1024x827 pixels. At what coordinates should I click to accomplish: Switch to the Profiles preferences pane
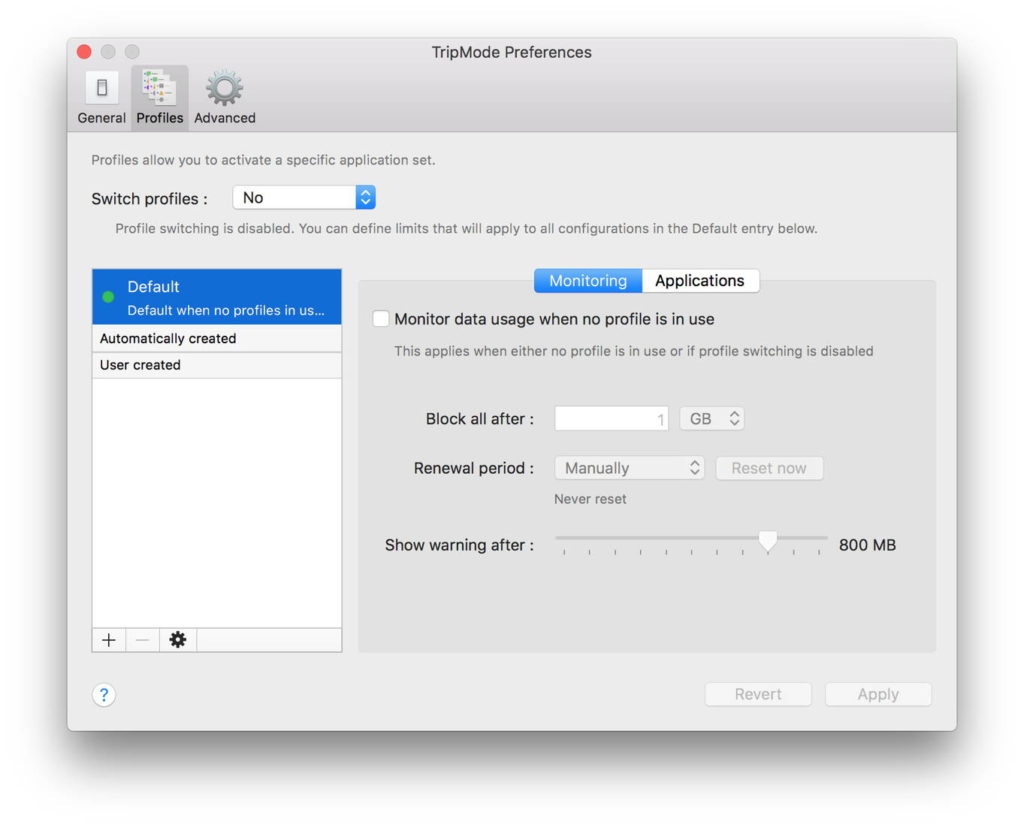click(x=160, y=98)
